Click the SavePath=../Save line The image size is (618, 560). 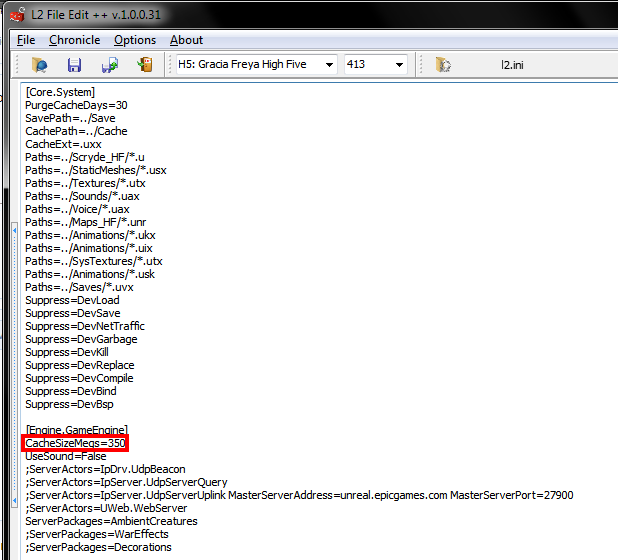tap(70, 118)
